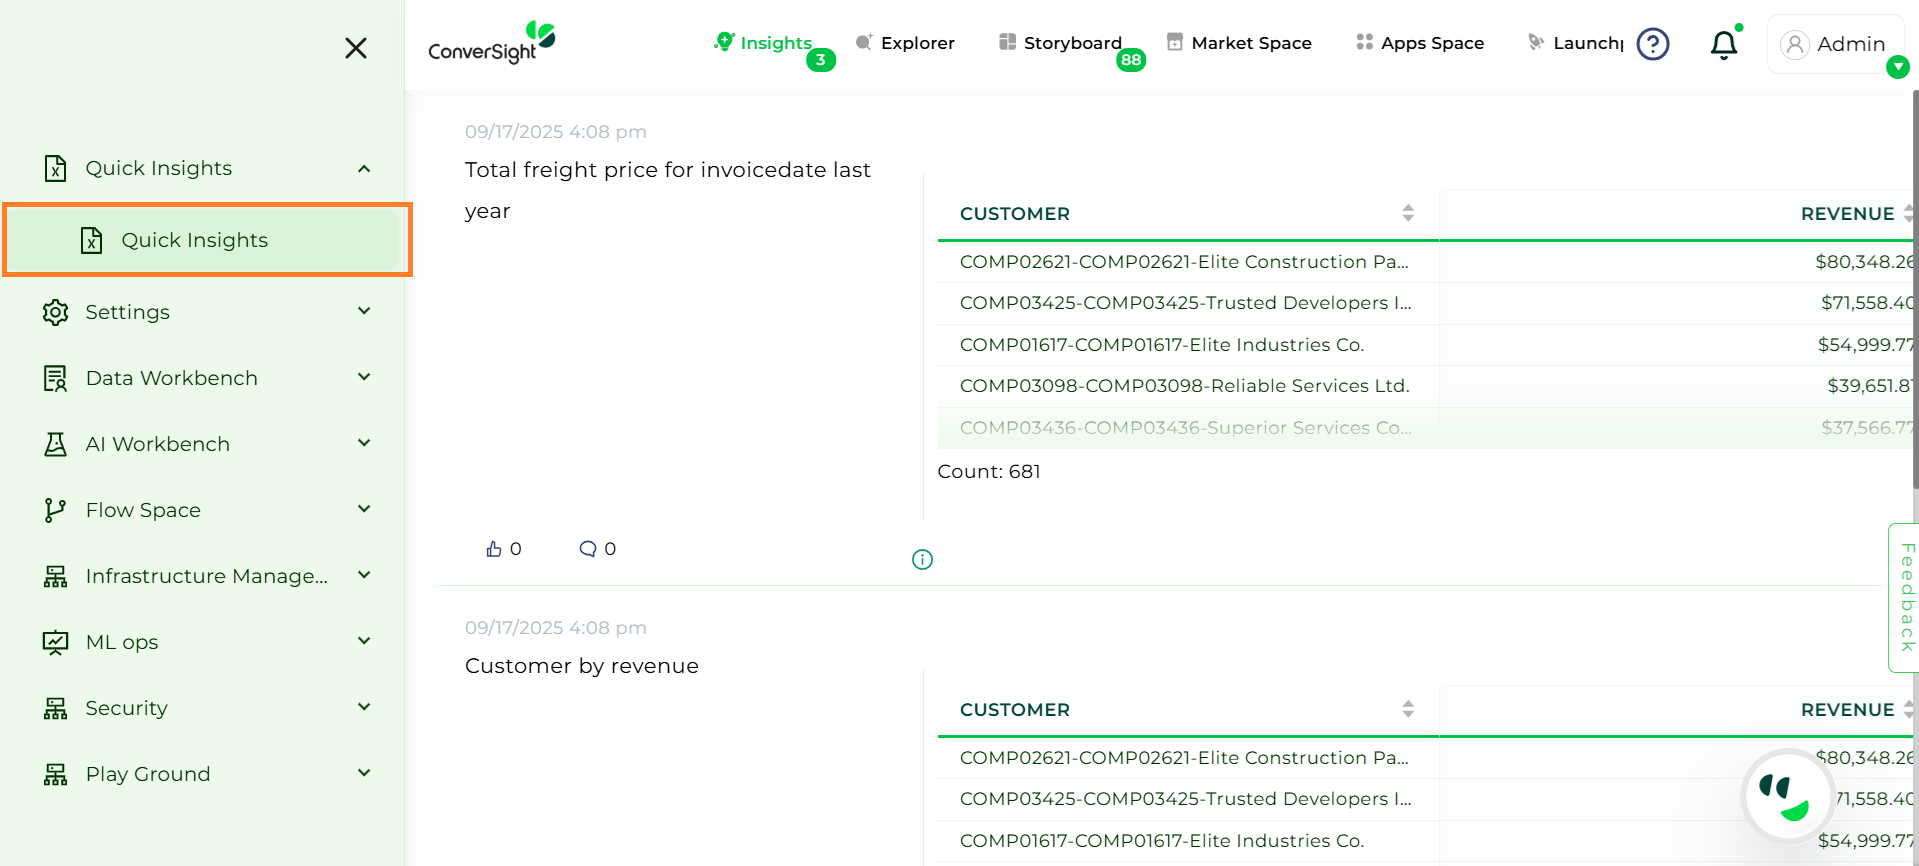This screenshot has width=1919, height=866.
Task: Open the help question mark icon
Action: coord(1652,44)
